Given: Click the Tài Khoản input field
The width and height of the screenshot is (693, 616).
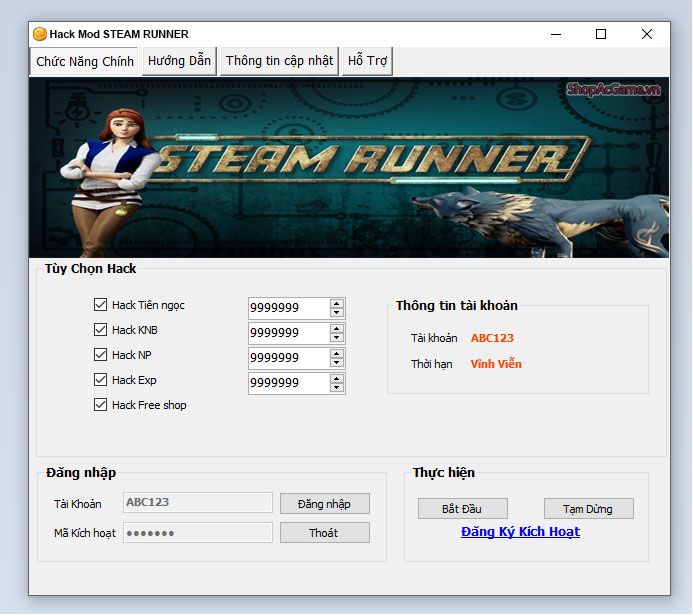Looking at the screenshot, I should point(198,502).
